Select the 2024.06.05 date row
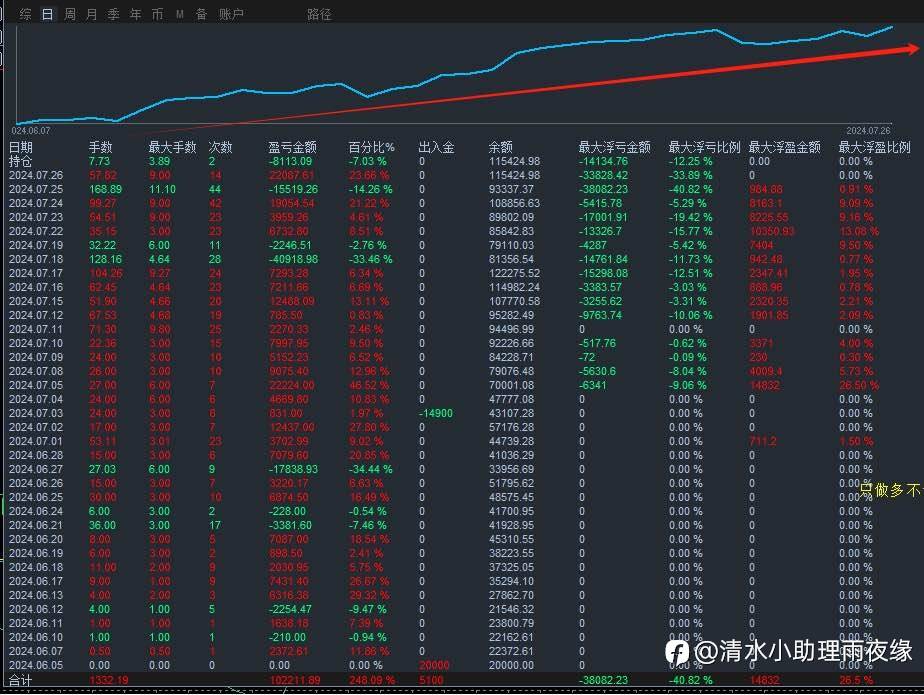This screenshot has height=695, width=924. point(36,666)
